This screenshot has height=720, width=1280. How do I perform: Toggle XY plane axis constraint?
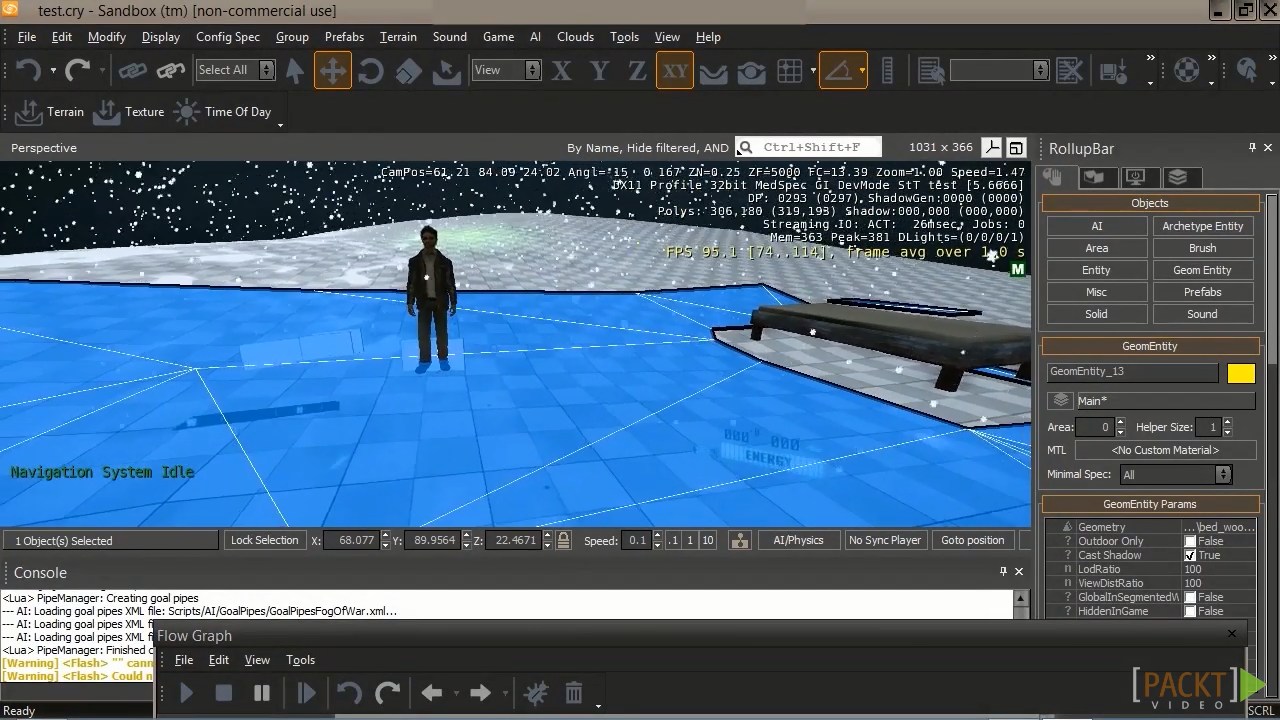click(675, 70)
